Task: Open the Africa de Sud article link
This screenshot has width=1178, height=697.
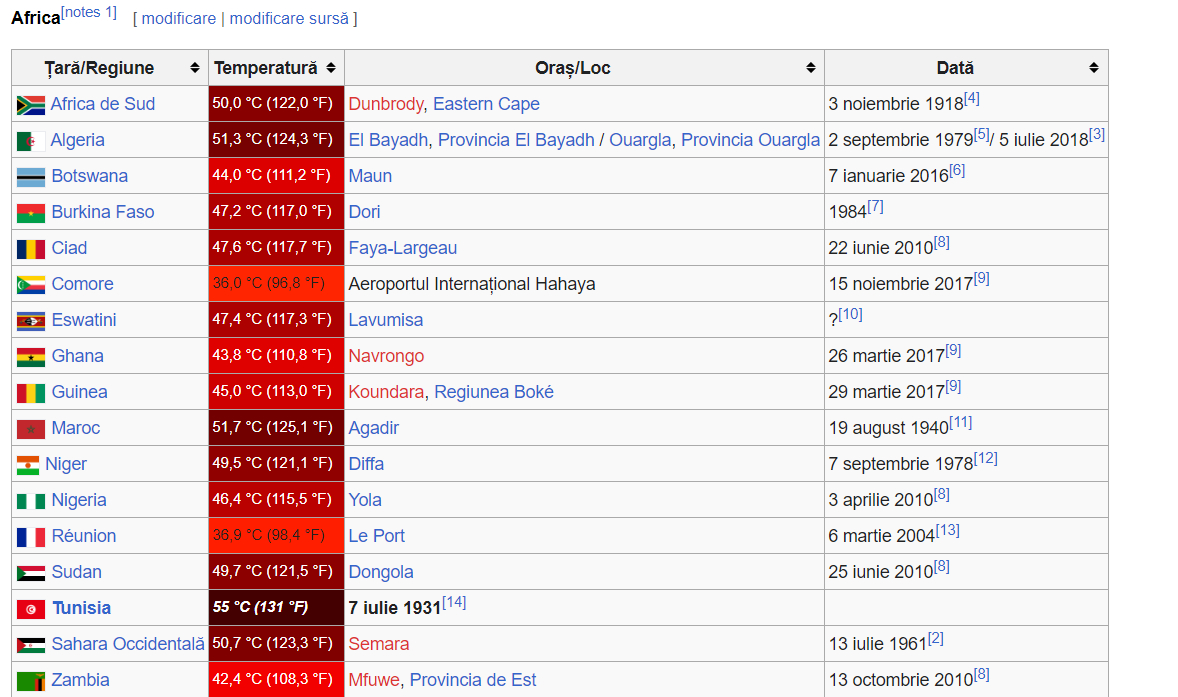Action: tap(103, 104)
